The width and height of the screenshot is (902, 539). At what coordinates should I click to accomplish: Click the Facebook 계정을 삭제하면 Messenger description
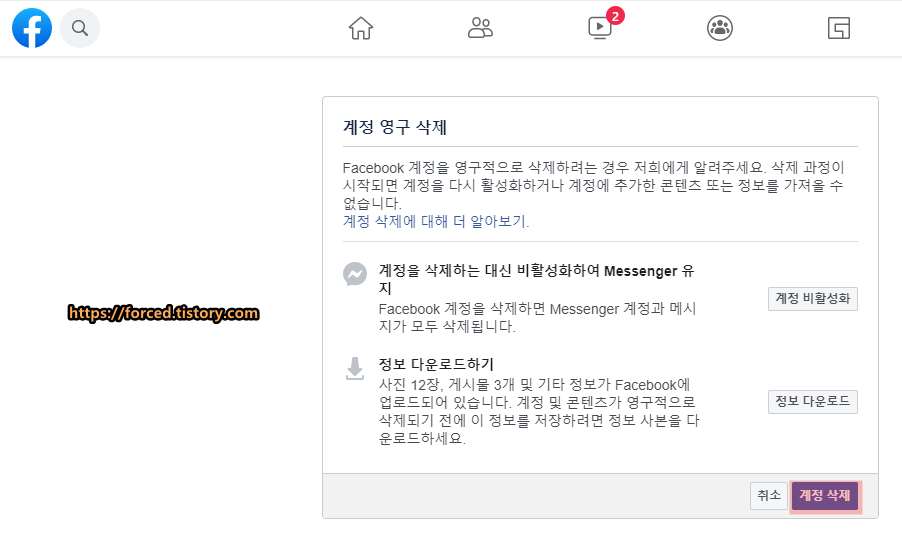point(537,318)
